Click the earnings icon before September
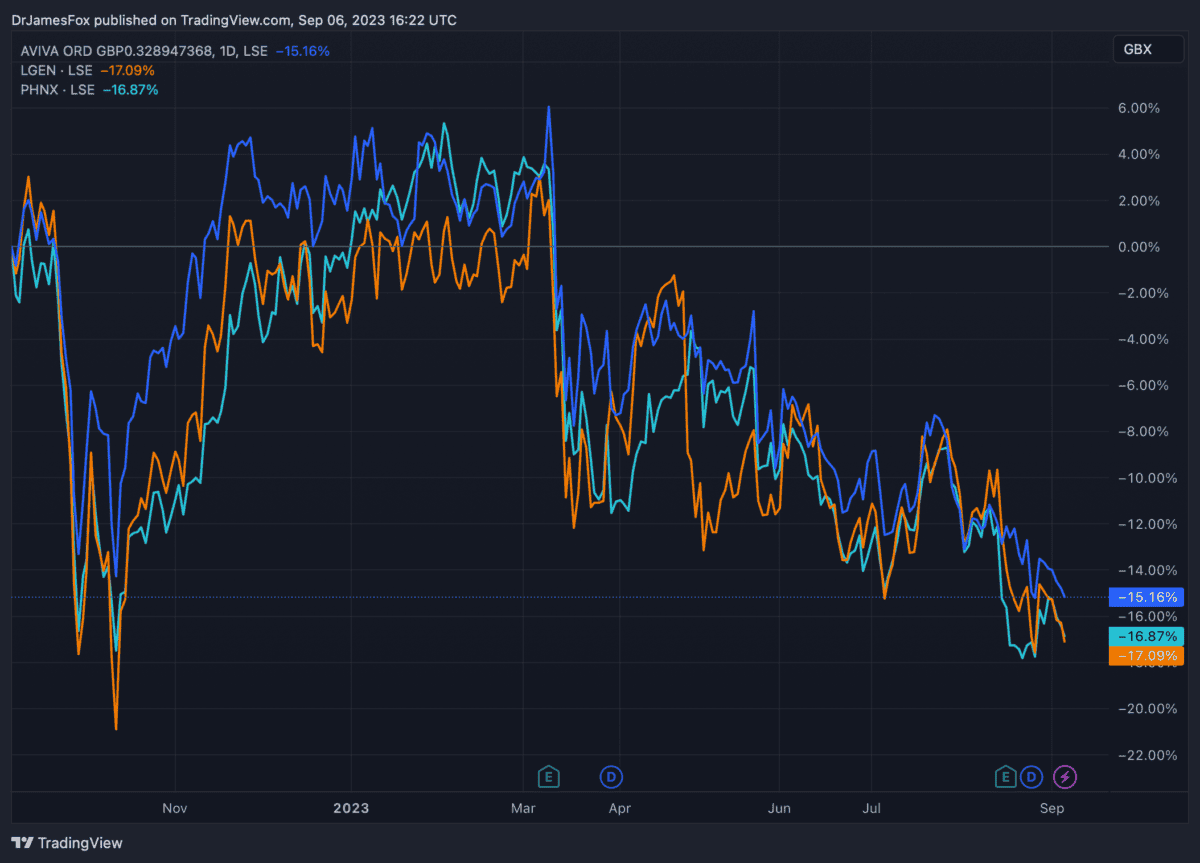 [1004, 776]
